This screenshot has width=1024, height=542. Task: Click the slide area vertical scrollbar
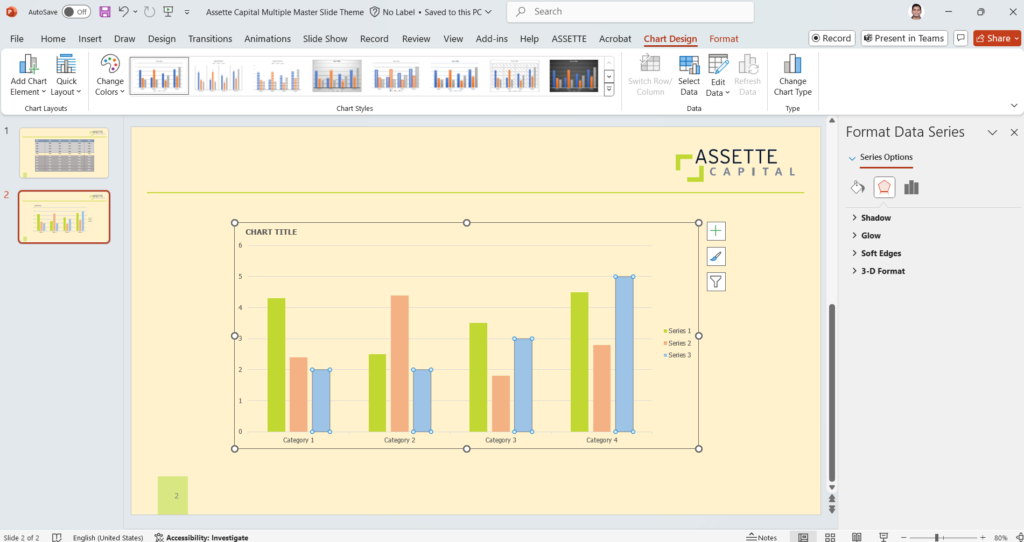pyautogui.click(x=831, y=392)
